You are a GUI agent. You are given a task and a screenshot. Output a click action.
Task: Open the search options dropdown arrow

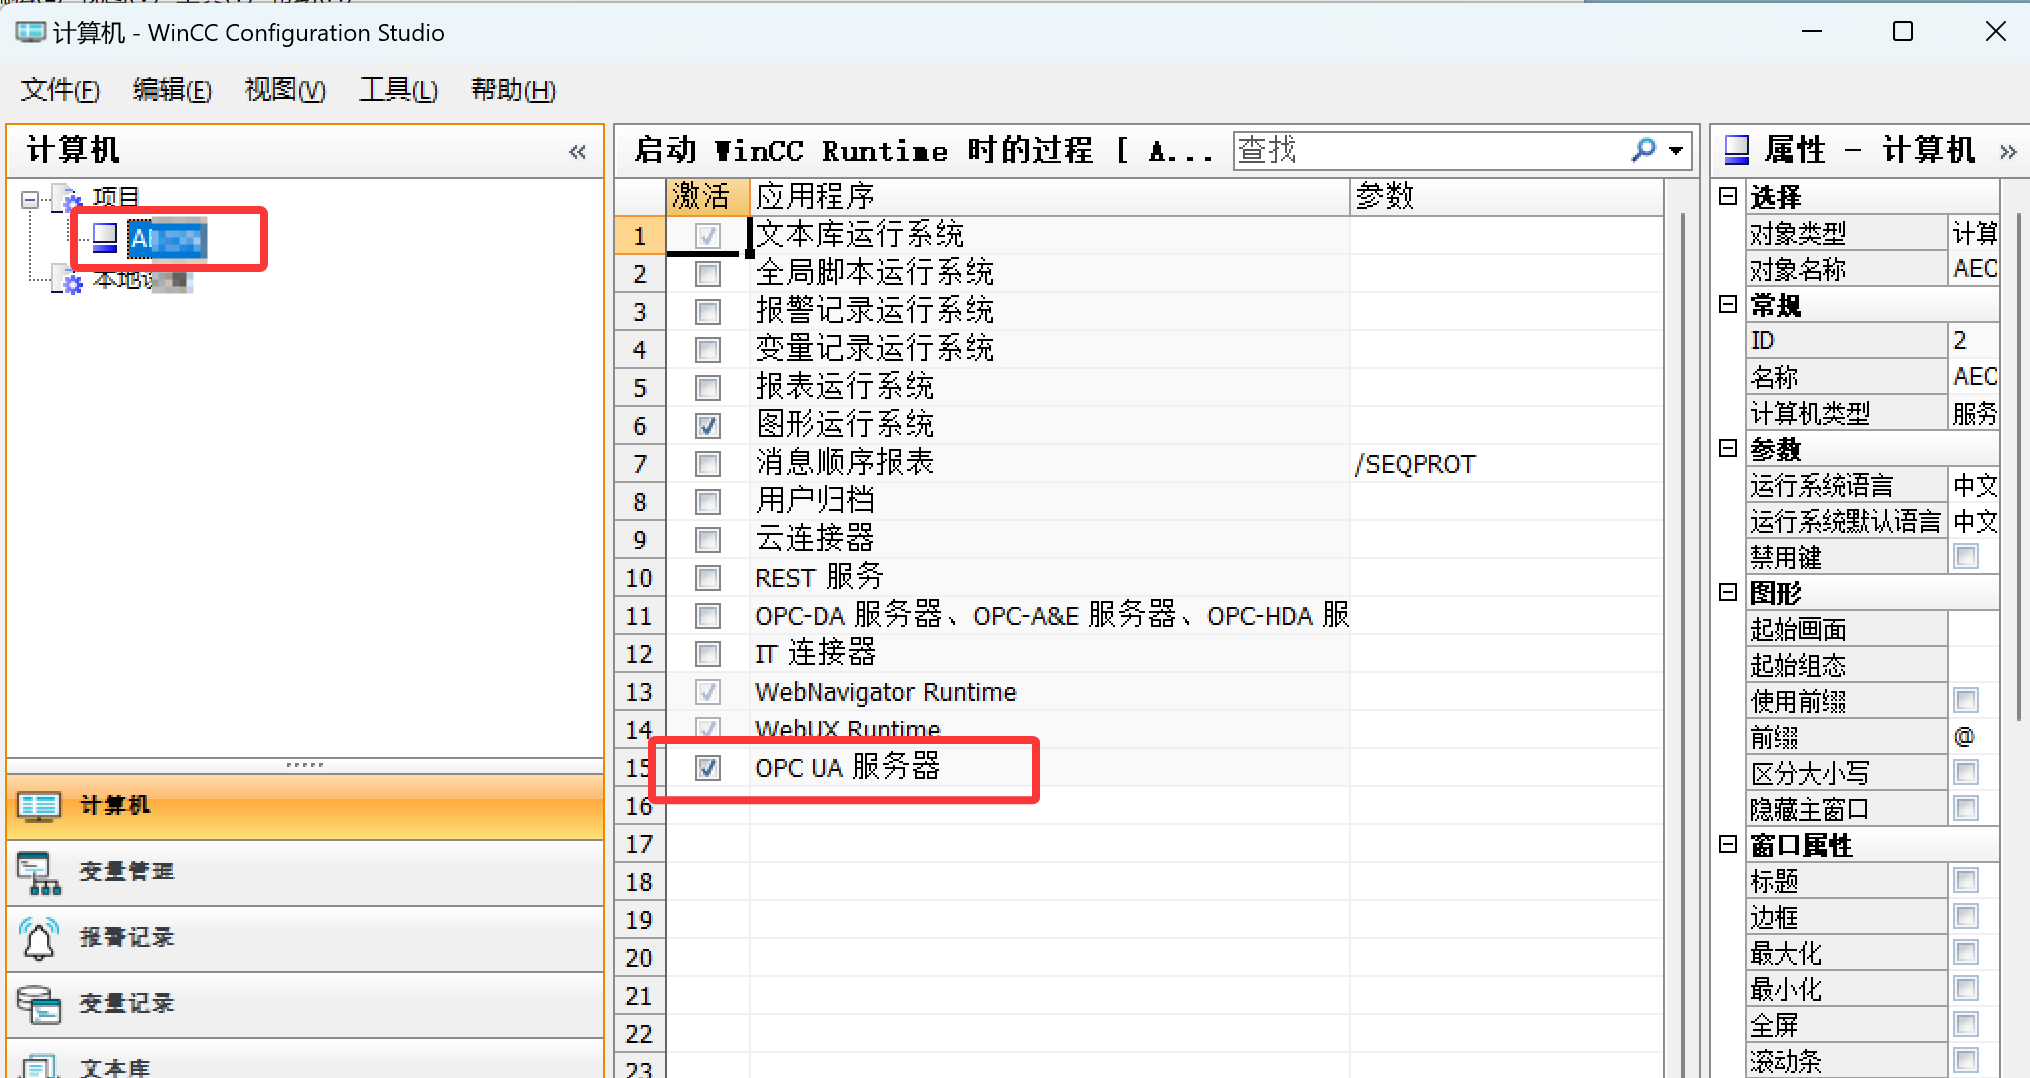coord(1677,151)
